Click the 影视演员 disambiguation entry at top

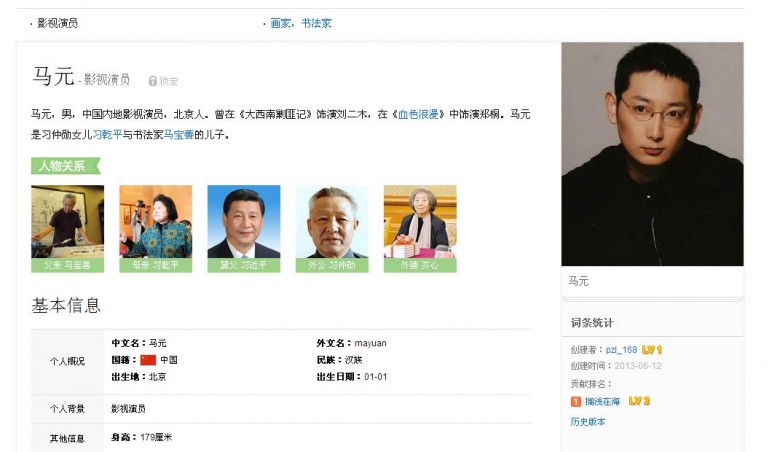point(58,23)
